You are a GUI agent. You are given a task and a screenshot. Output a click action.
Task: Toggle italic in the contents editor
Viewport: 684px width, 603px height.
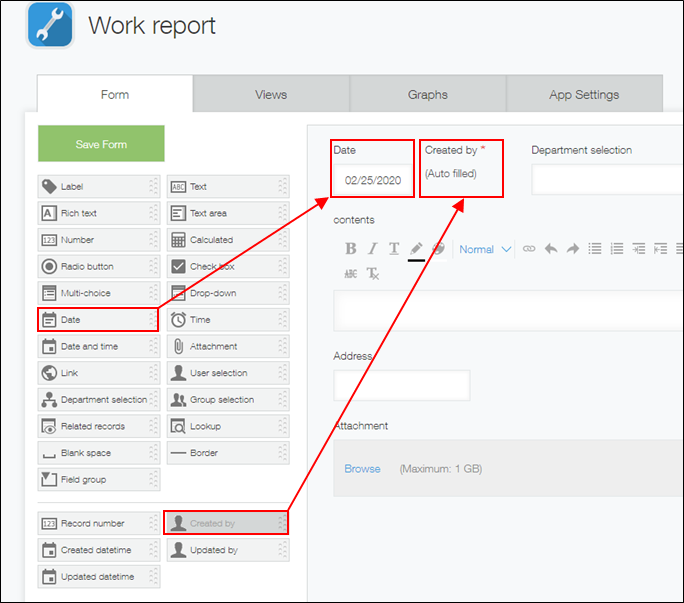pyautogui.click(x=372, y=249)
